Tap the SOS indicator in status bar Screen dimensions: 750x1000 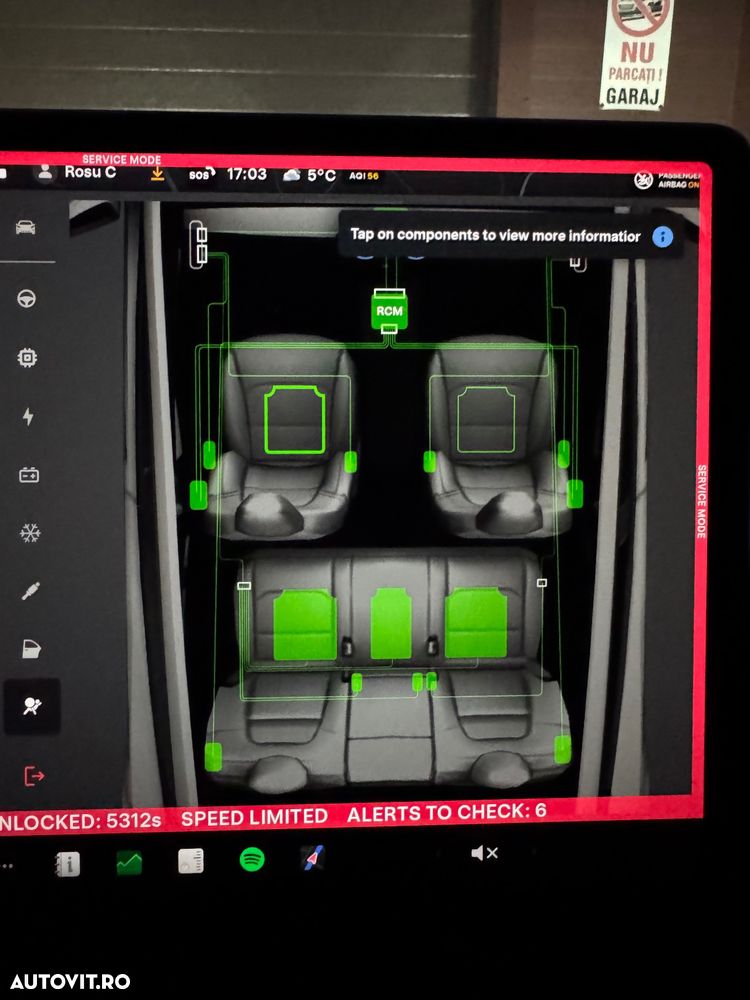[x=202, y=174]
